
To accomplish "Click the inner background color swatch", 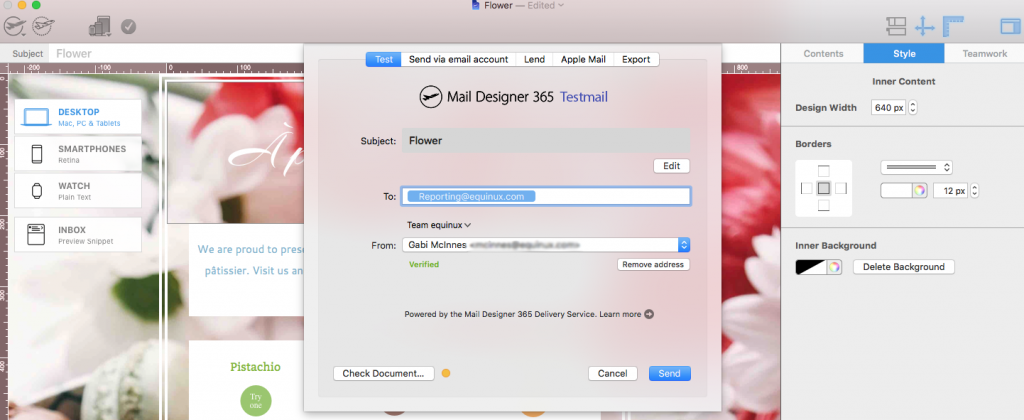I will (811, 267).
